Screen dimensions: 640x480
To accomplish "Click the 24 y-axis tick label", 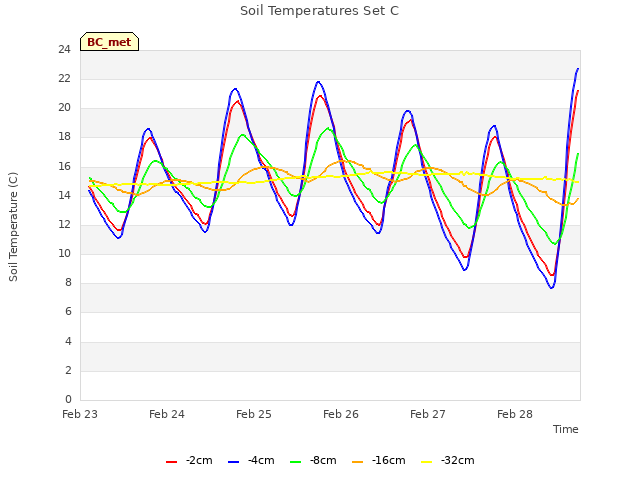I will (64, 50).
